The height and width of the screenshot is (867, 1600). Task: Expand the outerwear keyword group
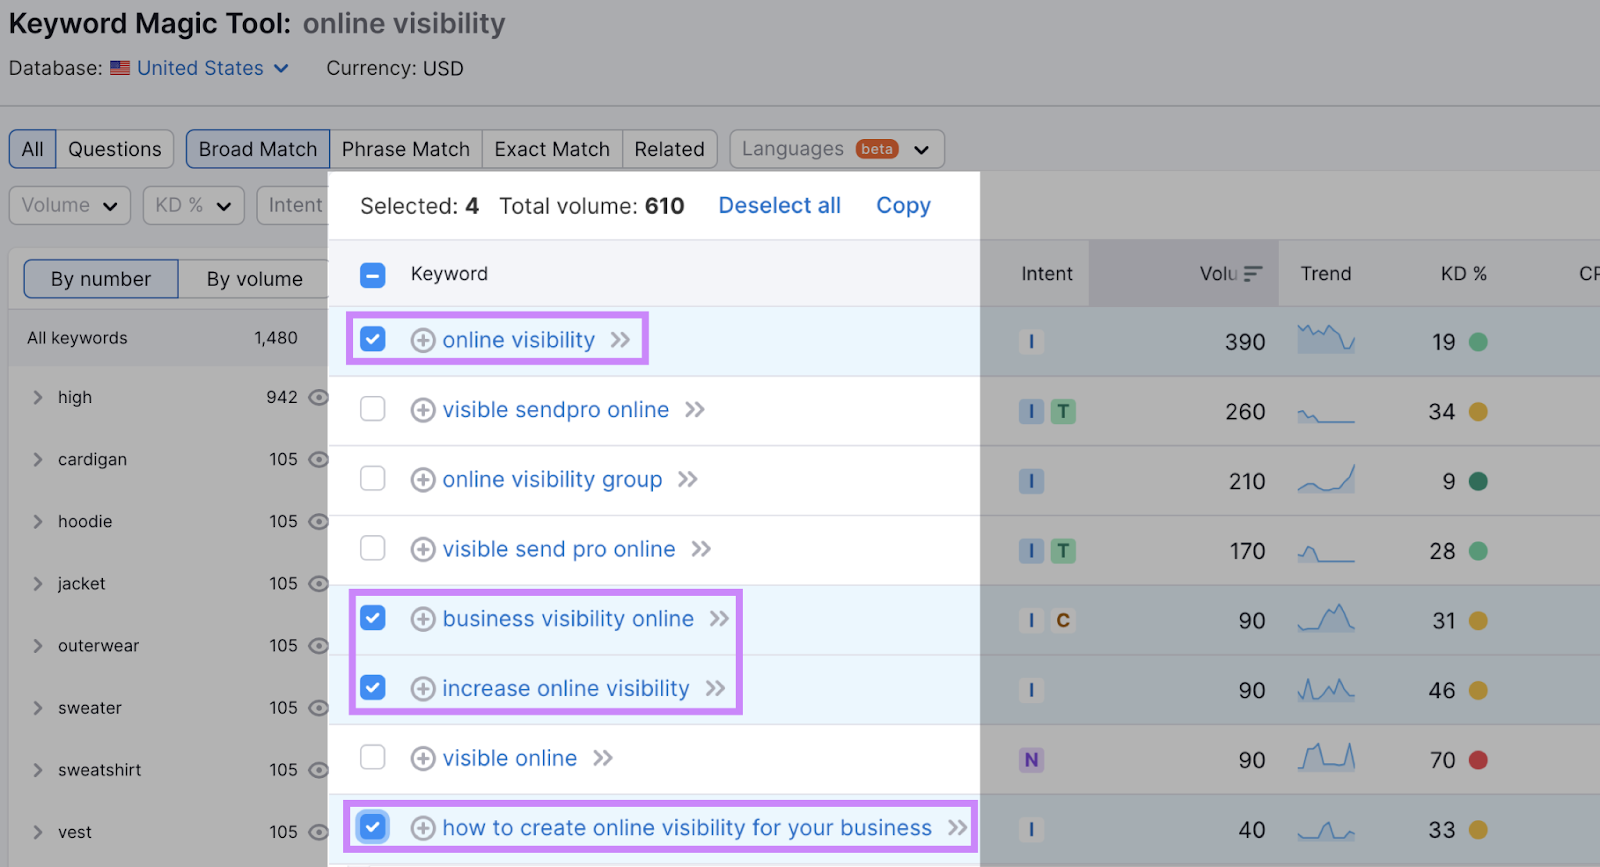[38, 646]
